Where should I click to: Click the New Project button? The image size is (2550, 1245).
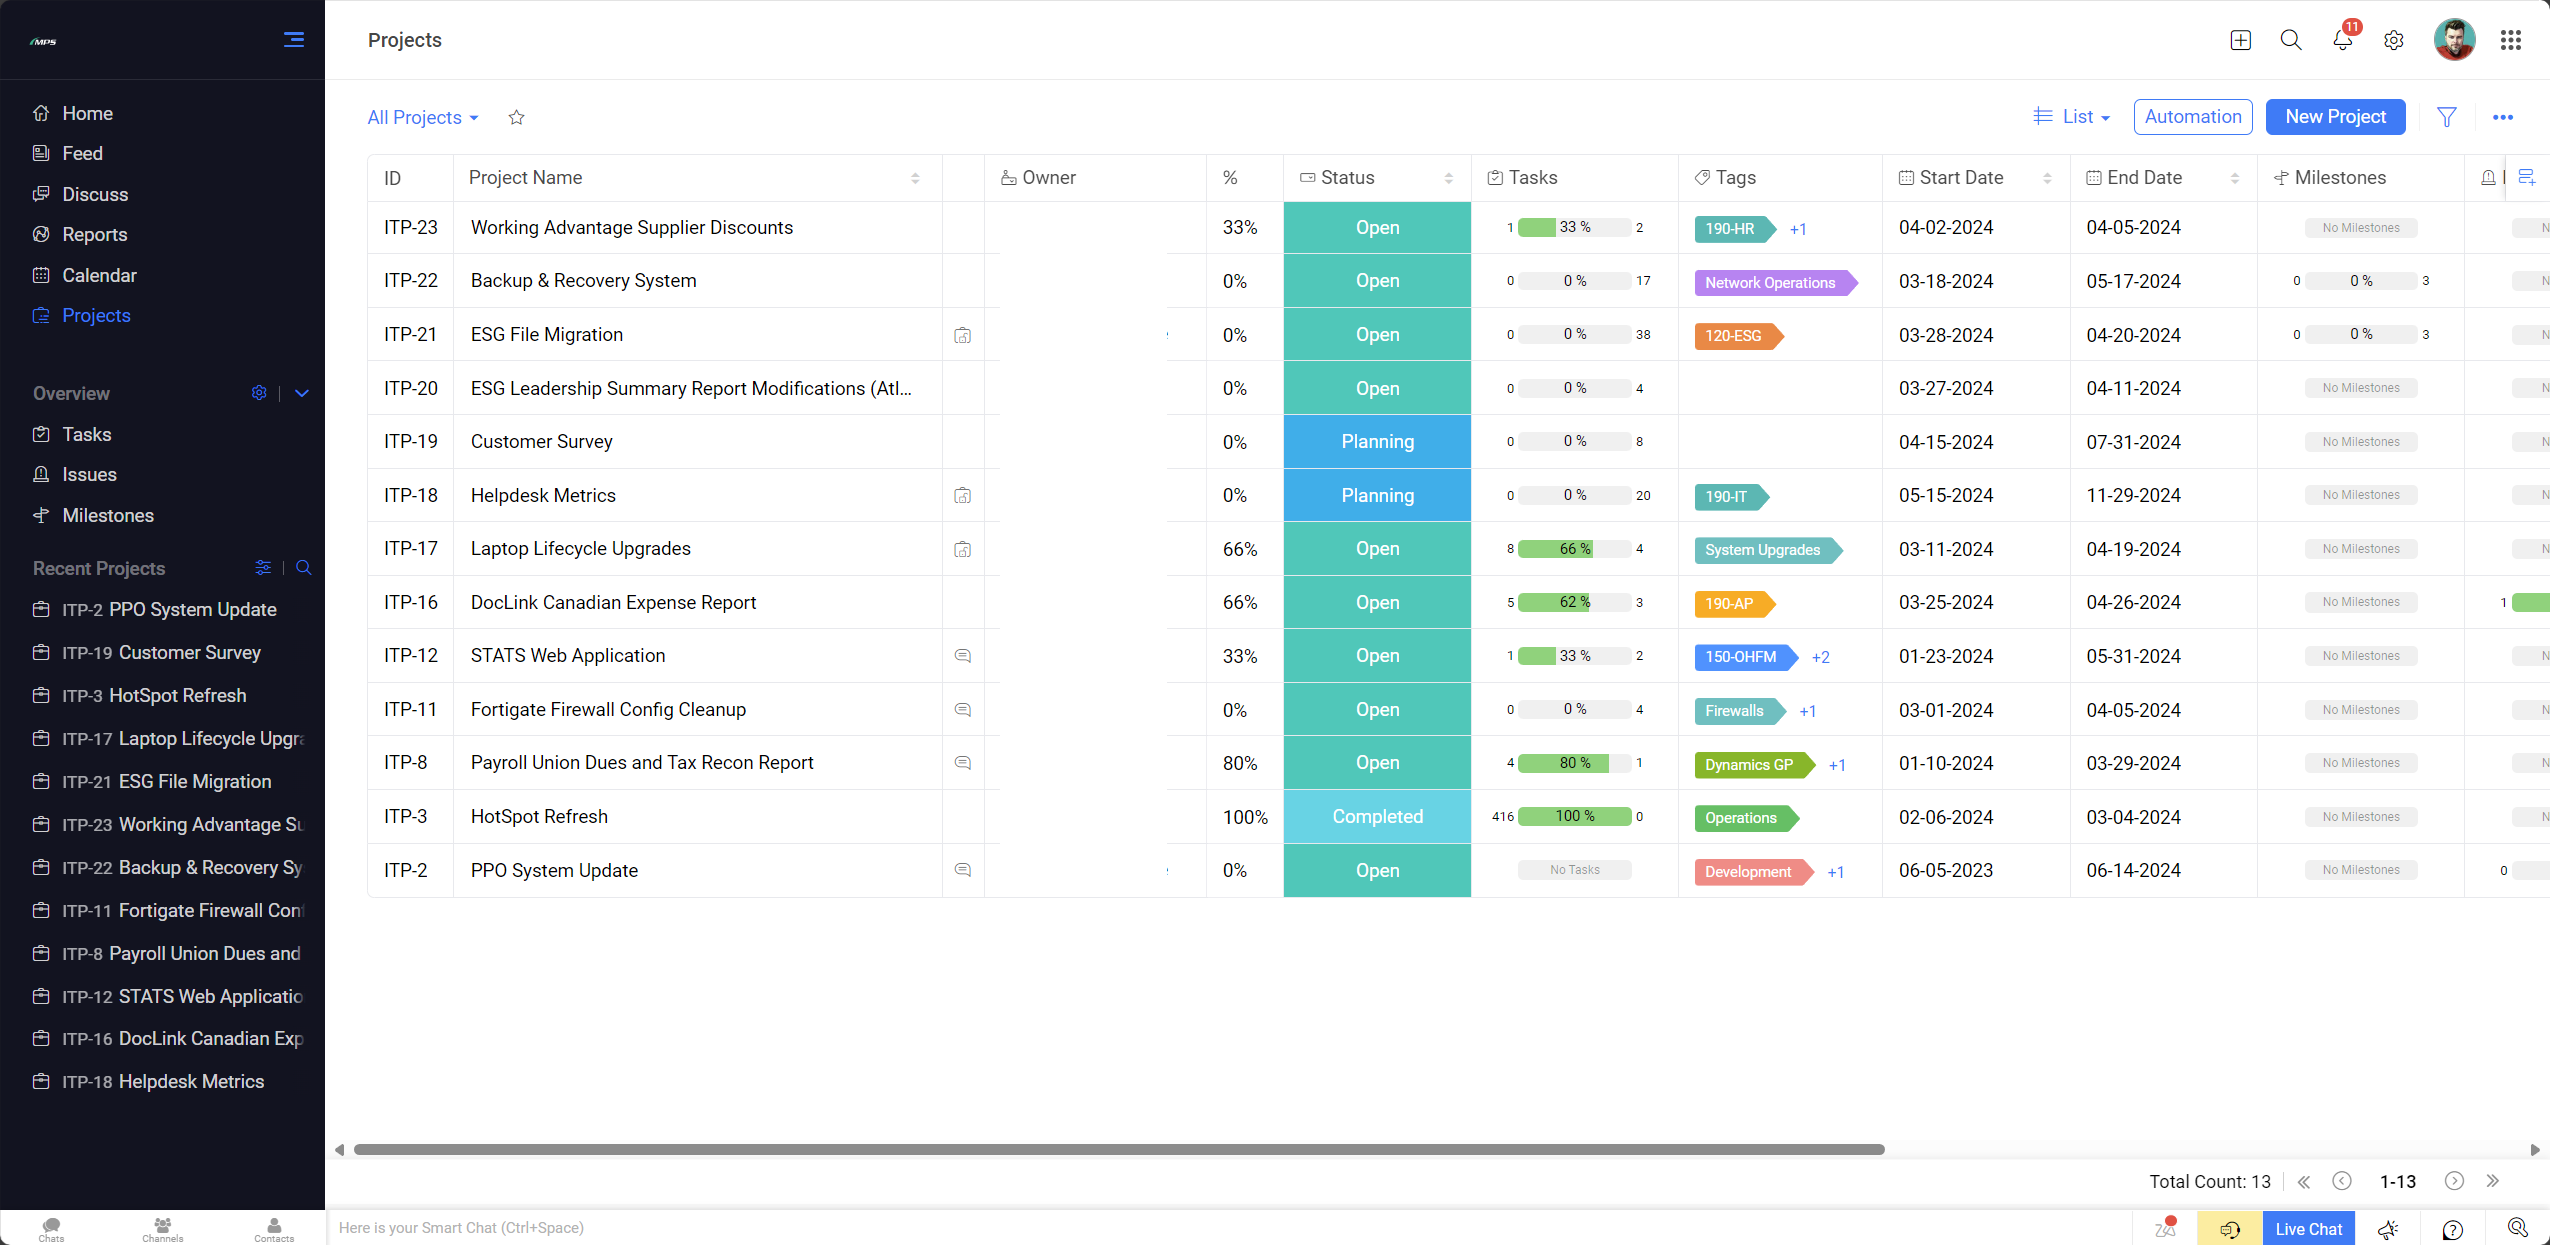(2334, 117)
